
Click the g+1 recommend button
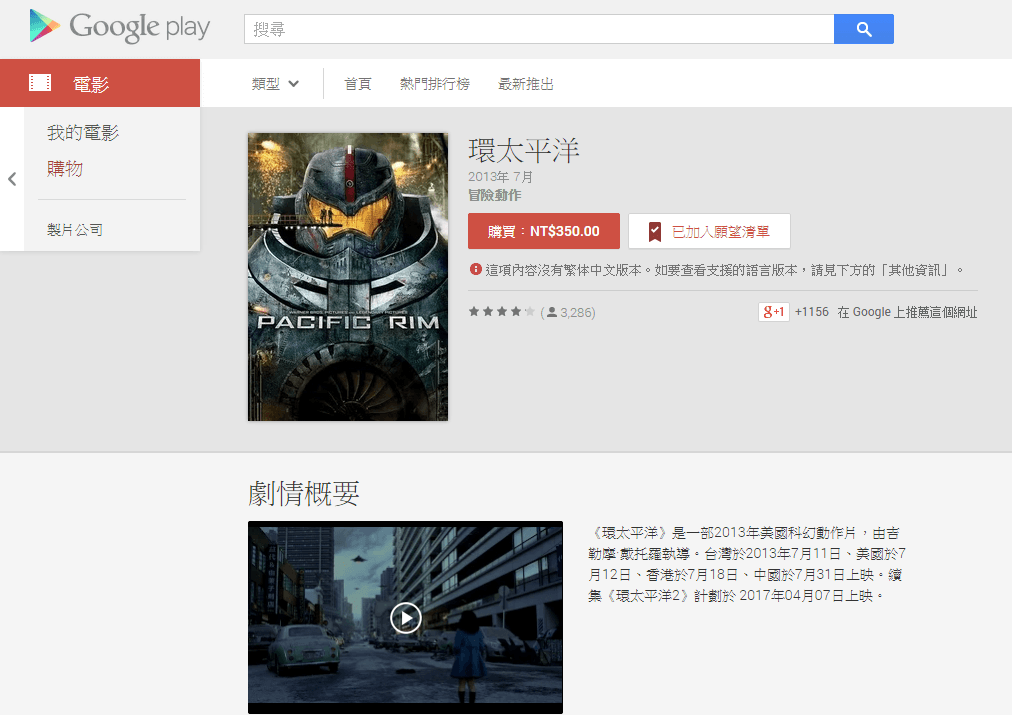[x=773, y=312]
